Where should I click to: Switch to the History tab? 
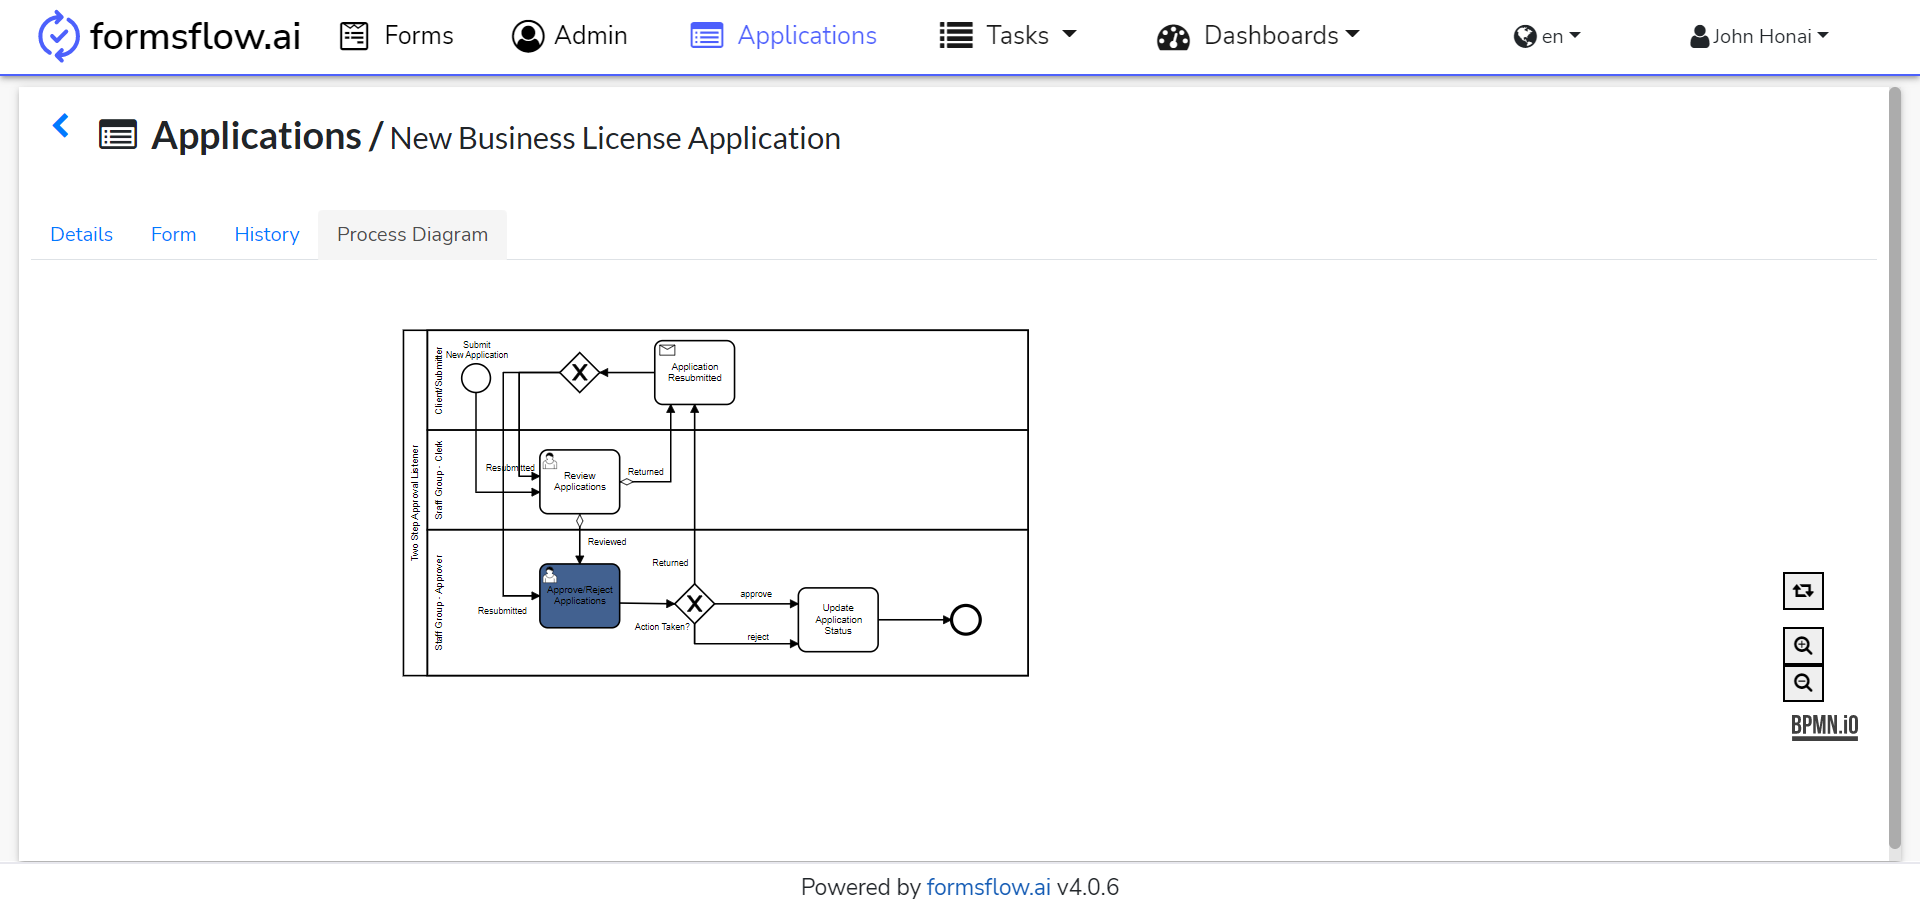tap(267, 234)
